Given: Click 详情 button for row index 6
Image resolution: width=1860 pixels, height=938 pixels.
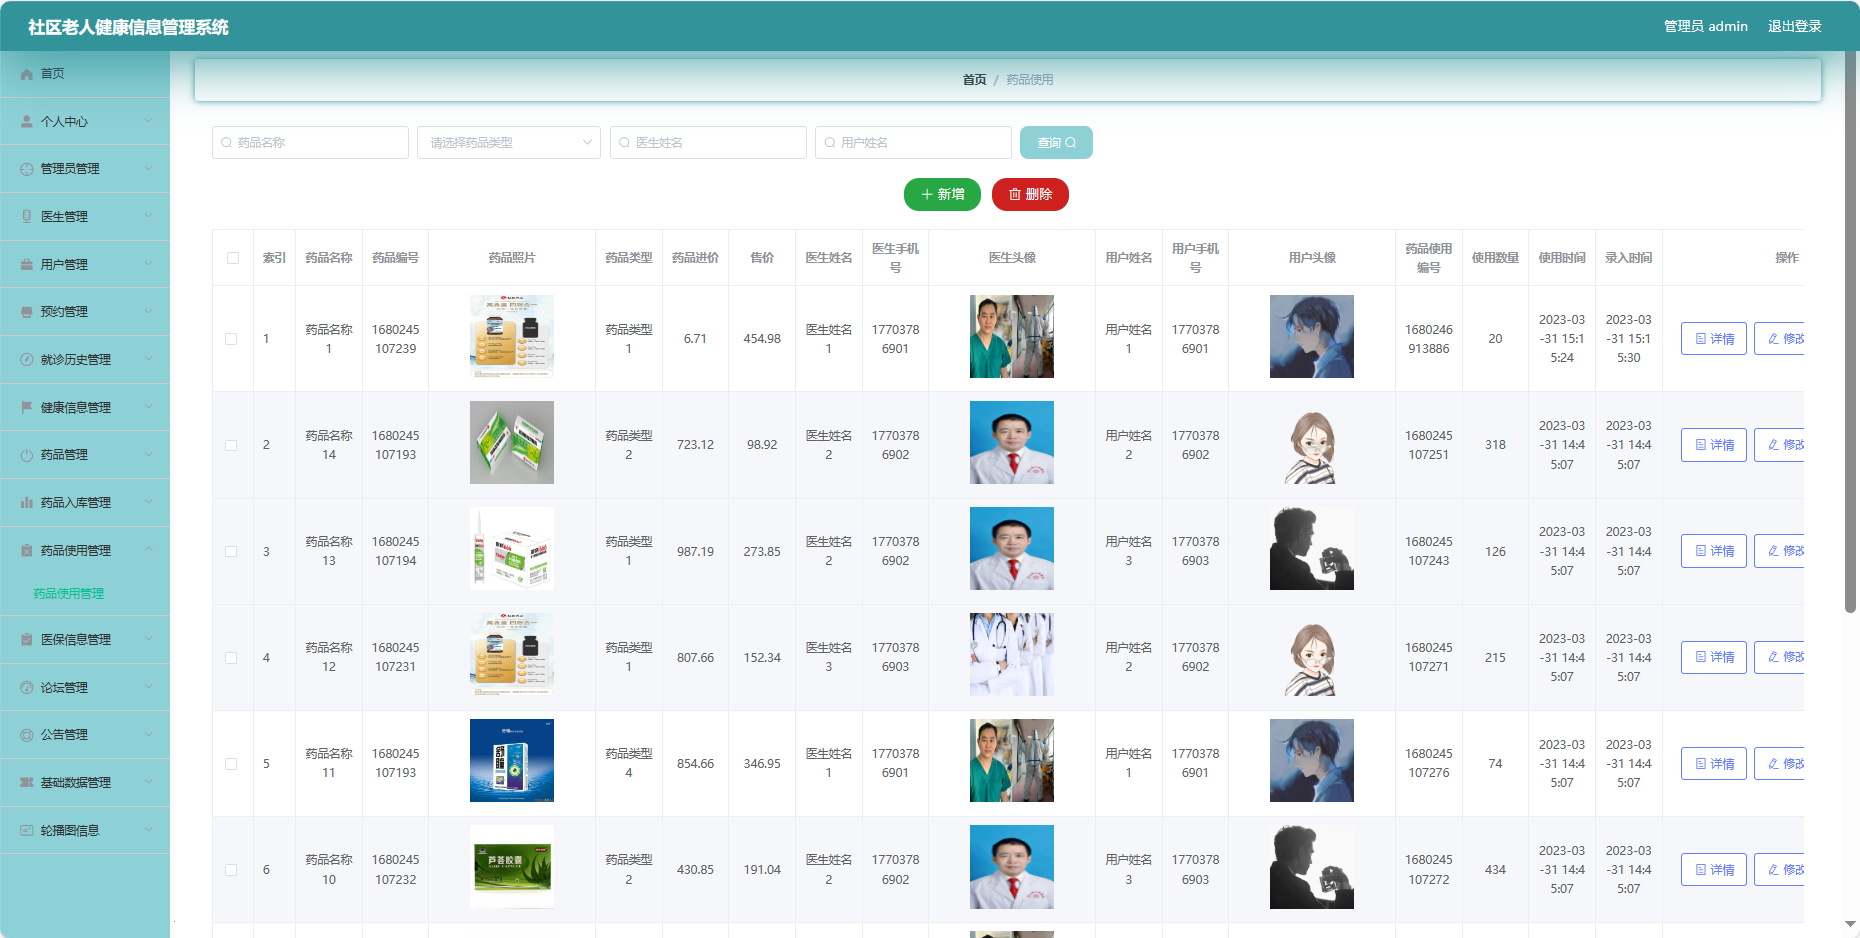Looking at the screenshot, I should pos(1714,870).
